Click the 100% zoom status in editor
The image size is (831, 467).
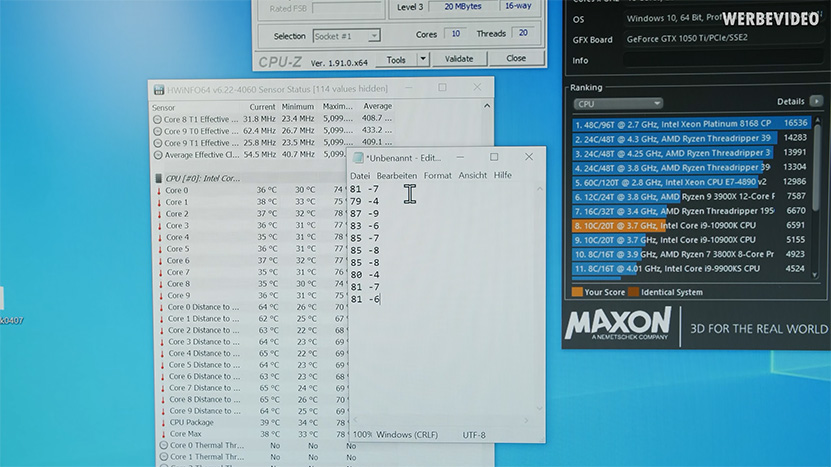[x=363, y=435]
